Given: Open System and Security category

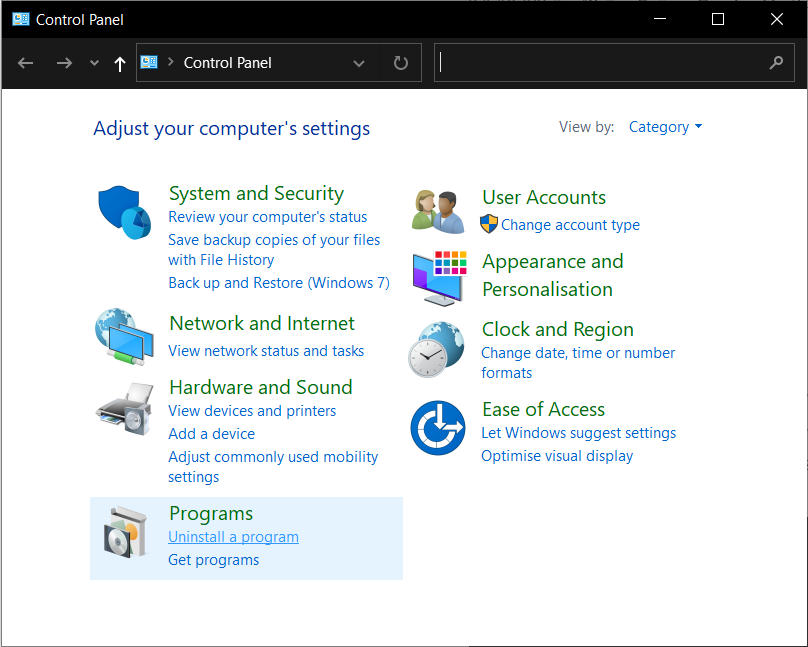Looking at the screenshot, I should 256,193.
